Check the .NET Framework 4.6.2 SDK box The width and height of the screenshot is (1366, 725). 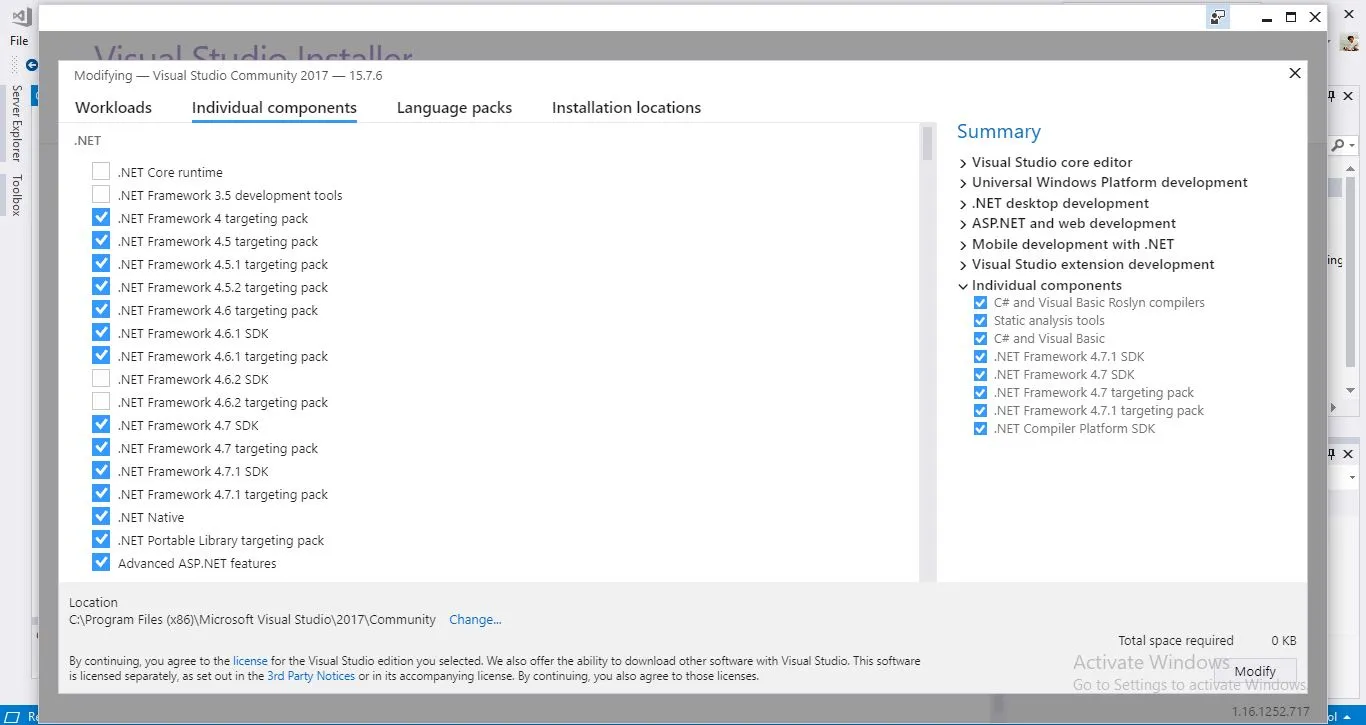(x=101, y=379)
